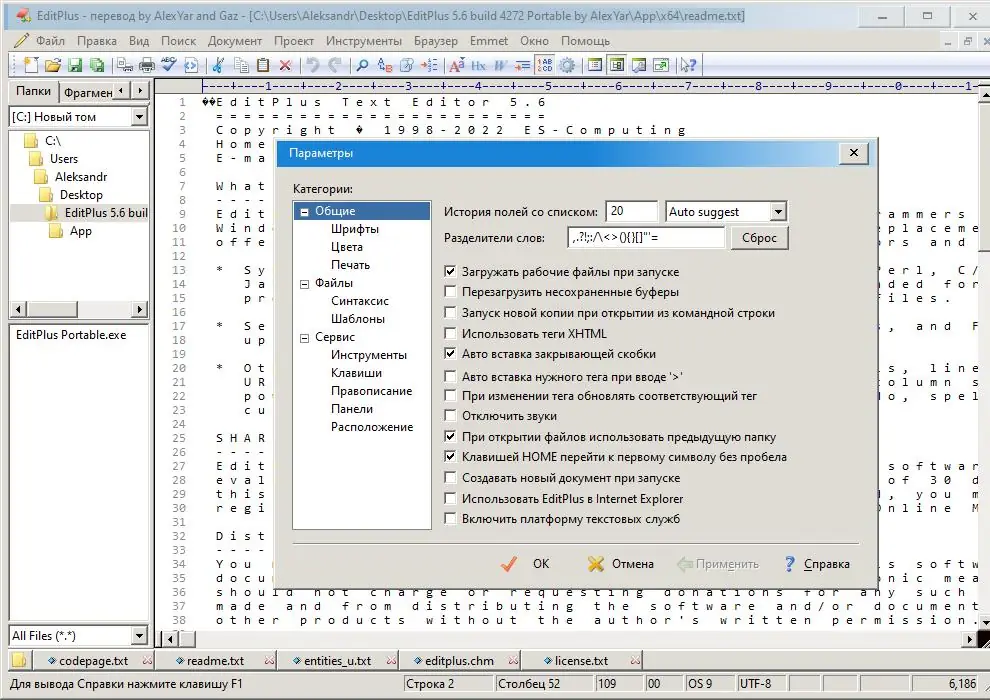This screenshot has height=700, width=990.
Task: Close the codepage.txt tab via x icon
Action: pos(147,661)
